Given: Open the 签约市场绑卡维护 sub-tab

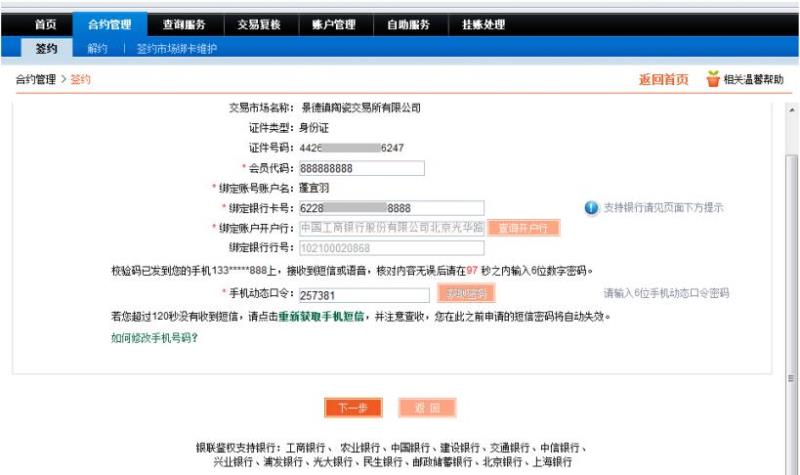Looking at the screenshot, I should 177,48.
